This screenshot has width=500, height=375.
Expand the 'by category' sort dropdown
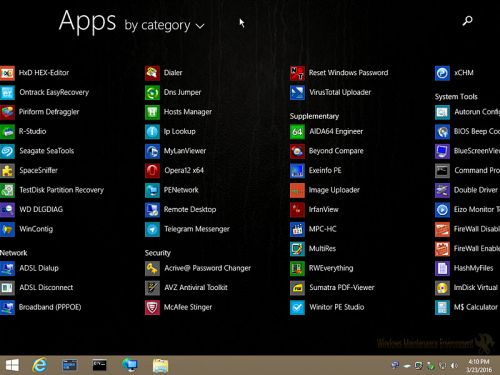pos(164,26)
